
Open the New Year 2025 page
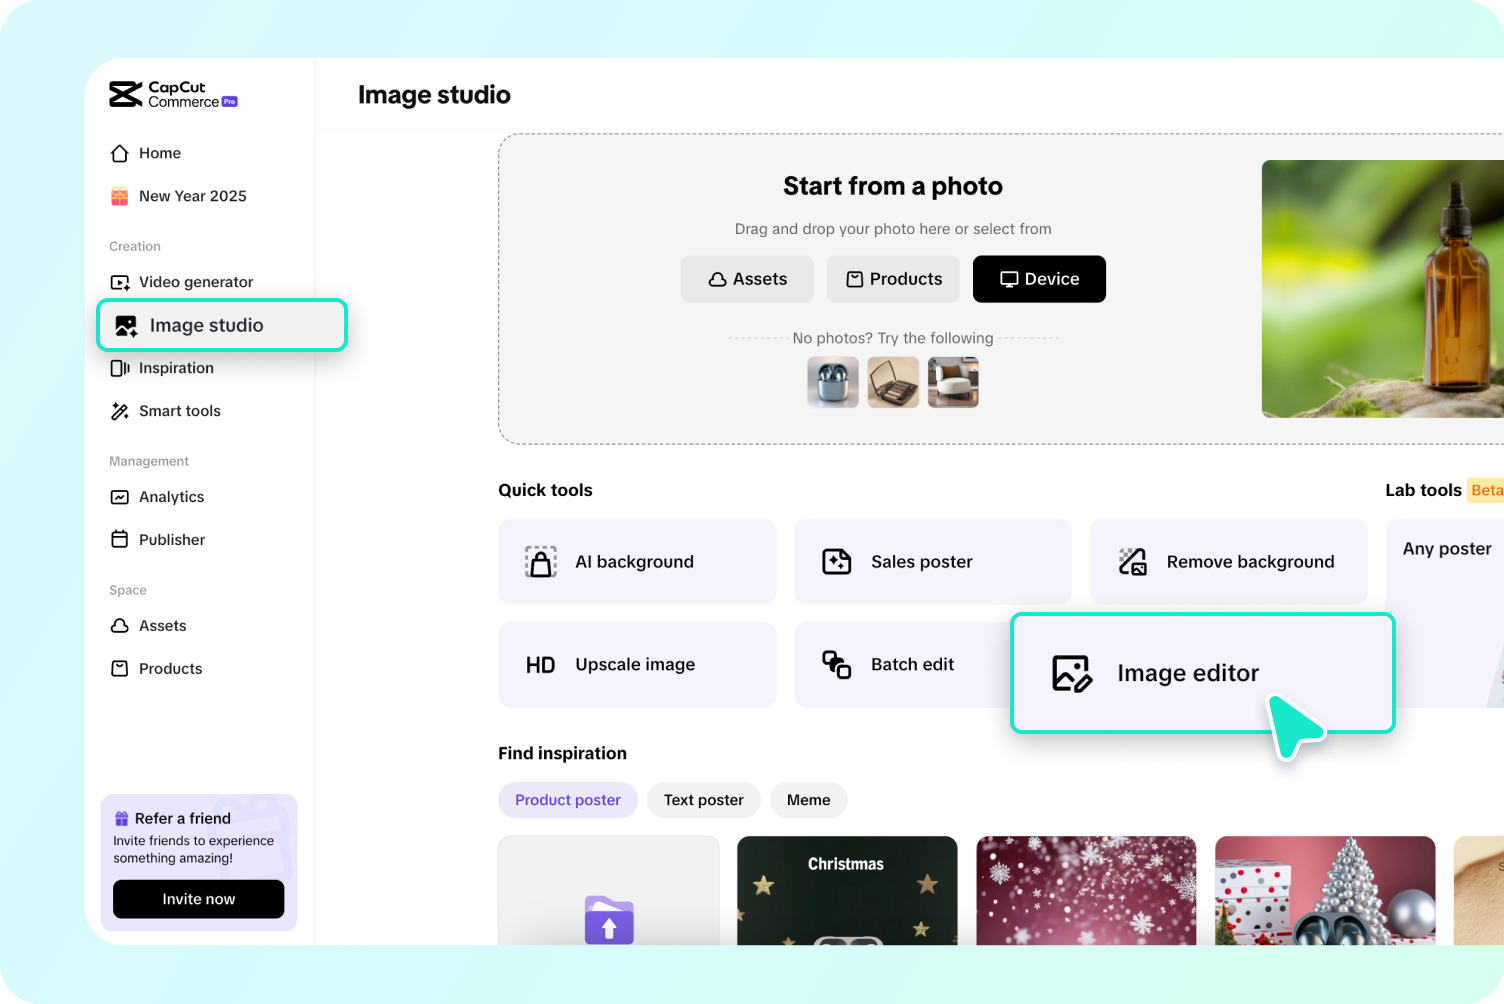click(192, 196)
